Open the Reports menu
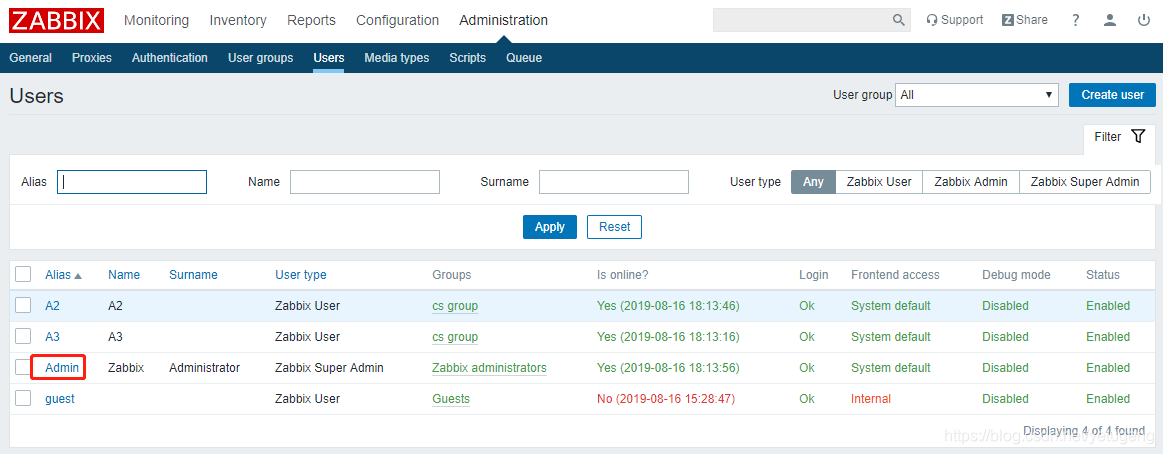This screenshot has width=1163, height=454. click(312, 21)
